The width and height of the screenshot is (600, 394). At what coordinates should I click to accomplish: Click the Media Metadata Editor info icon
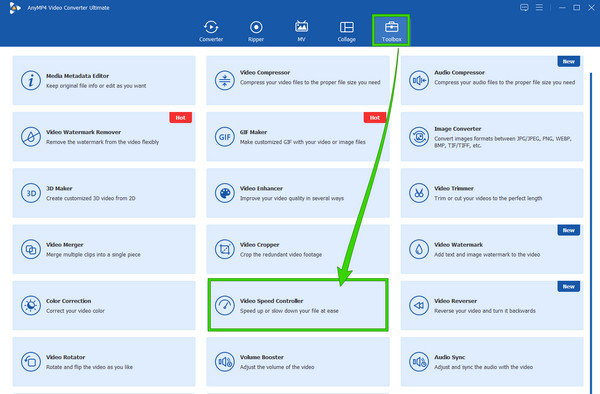pyautogui.click(x=31, y=80)
